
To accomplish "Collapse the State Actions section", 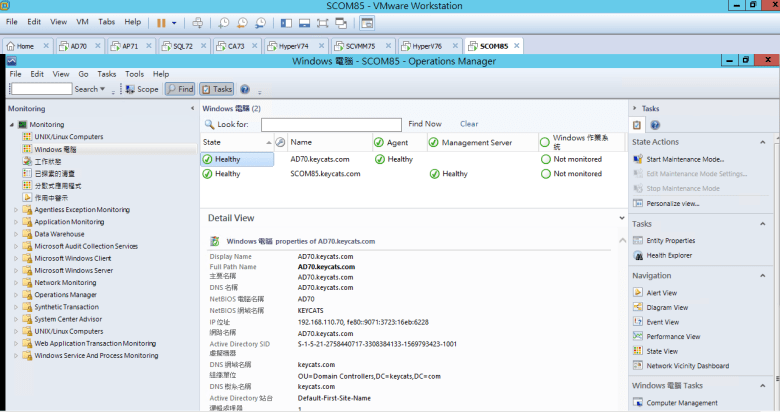I will (x=770, y=142).
